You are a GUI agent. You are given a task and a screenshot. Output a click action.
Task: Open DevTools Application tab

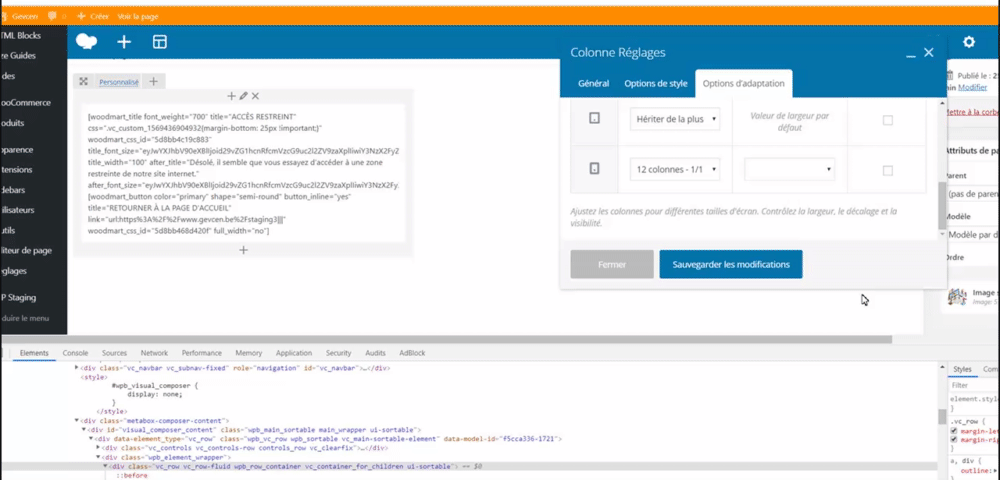(x=294, y=353)
